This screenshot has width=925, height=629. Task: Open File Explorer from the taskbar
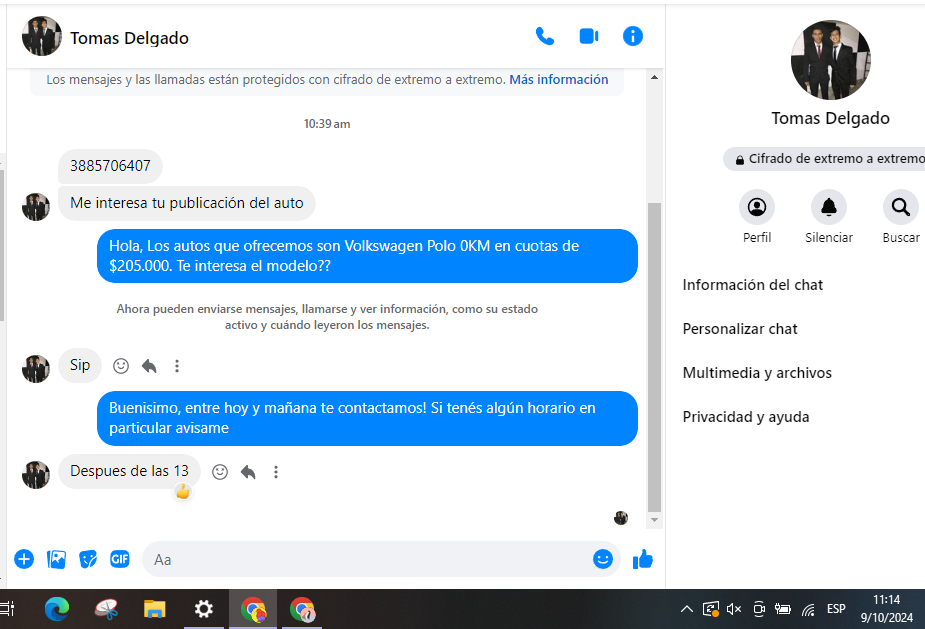click(155, 609)
